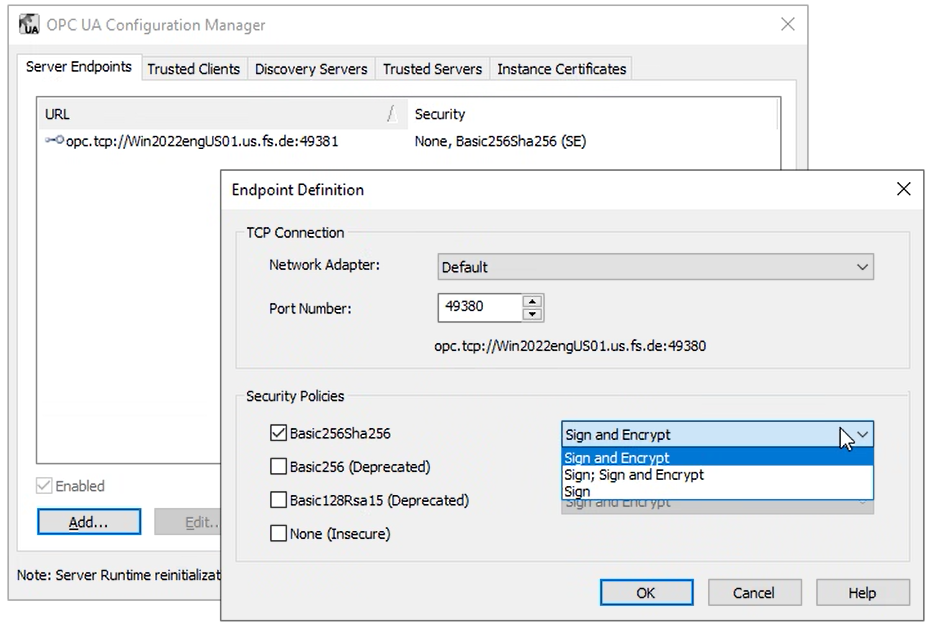Click inside the Port Number field

(479, 307)
